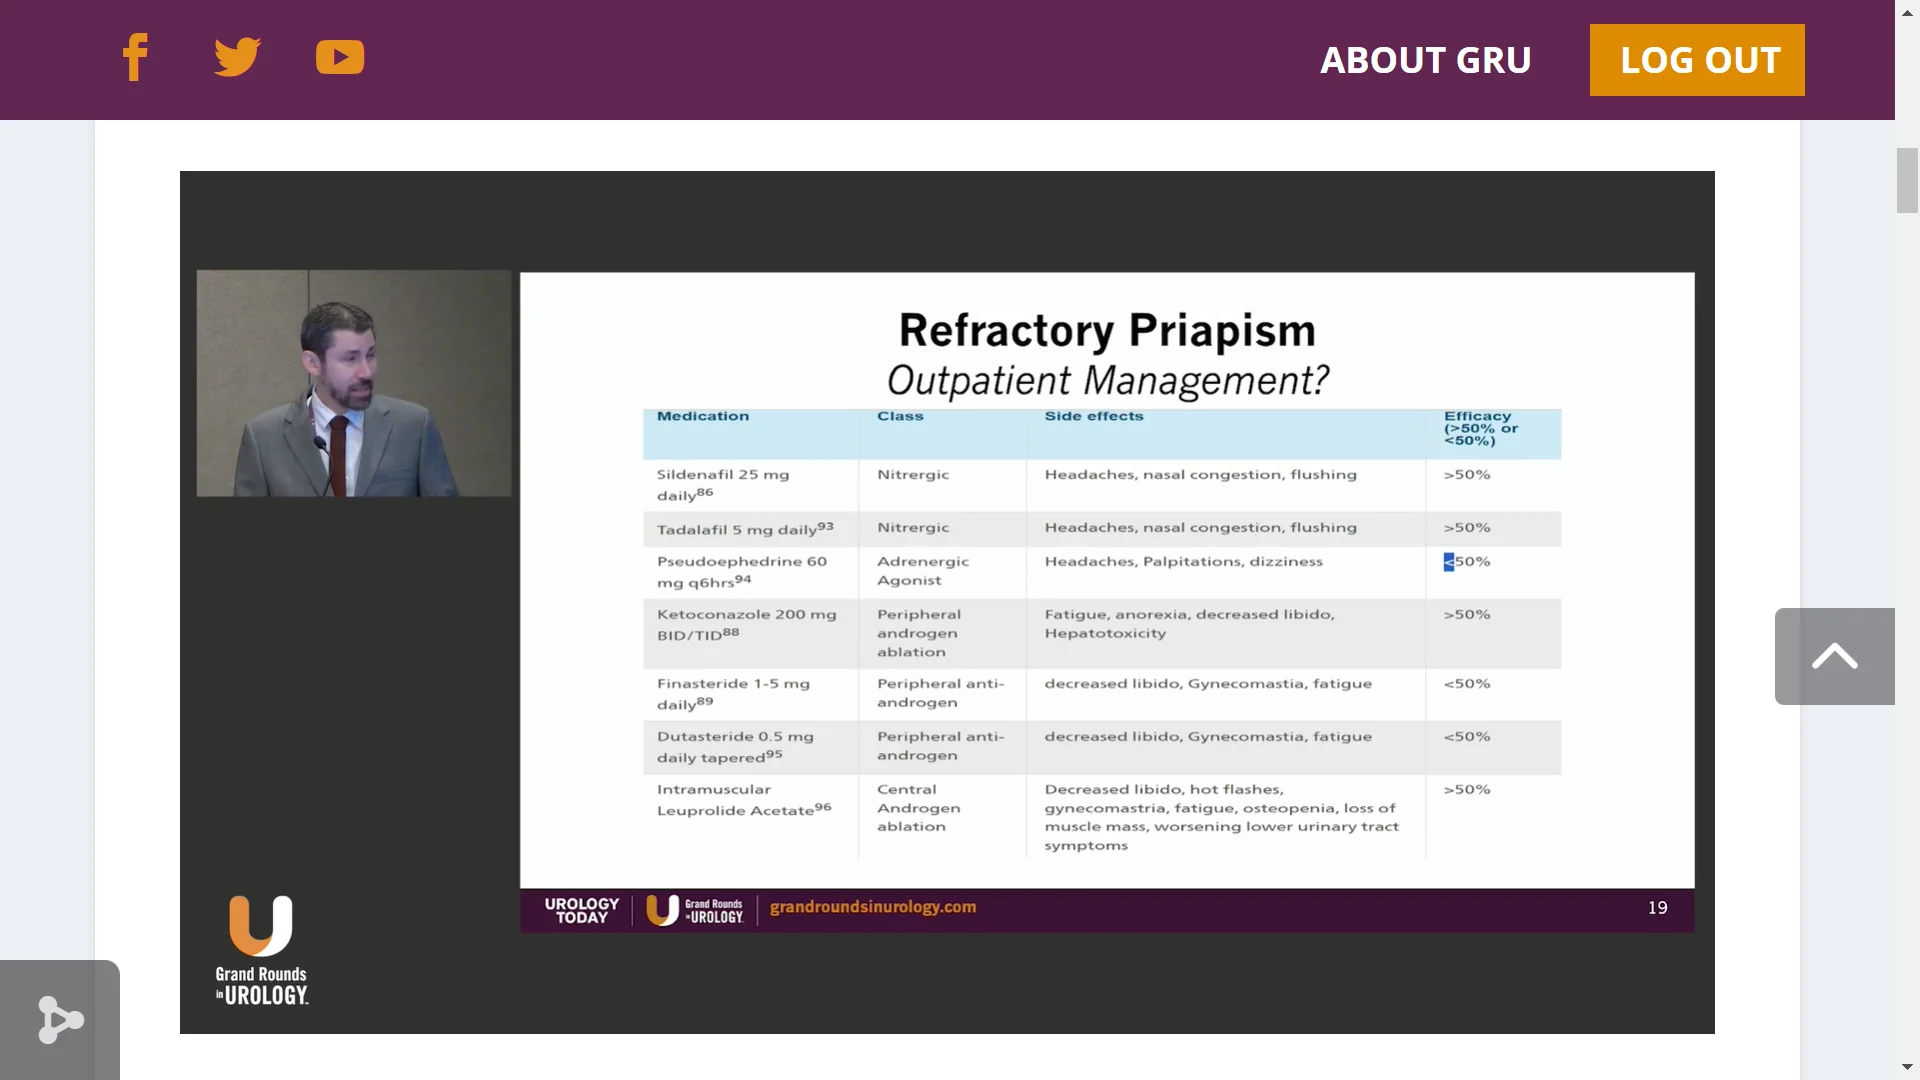The height and width of the screenshot is (1080, 1920).
Task: Click slide number 19
Action: click(1658, 908)
